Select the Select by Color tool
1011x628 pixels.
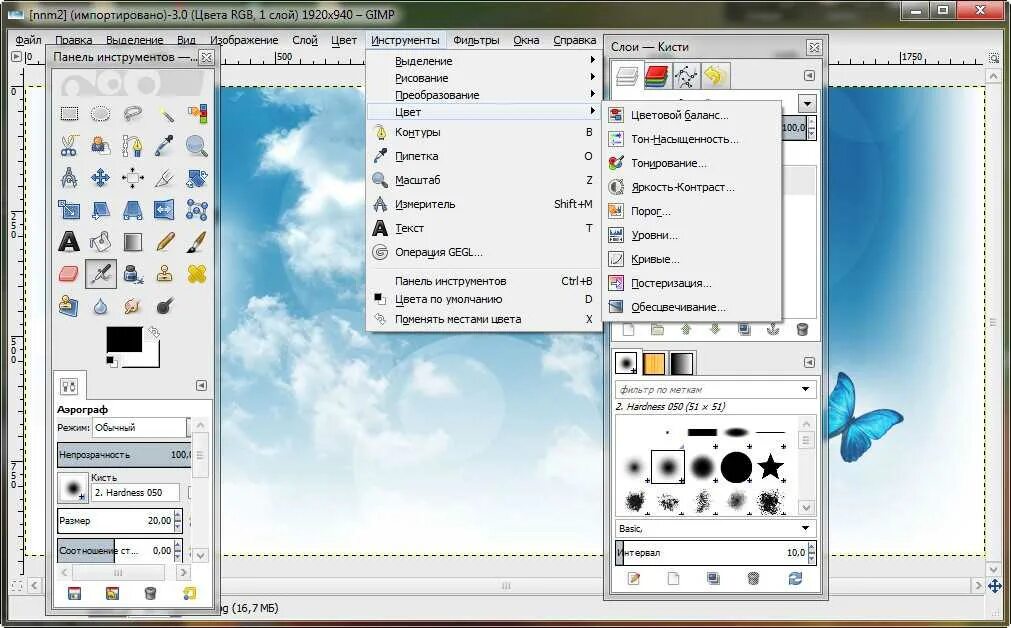coord(197,114)
